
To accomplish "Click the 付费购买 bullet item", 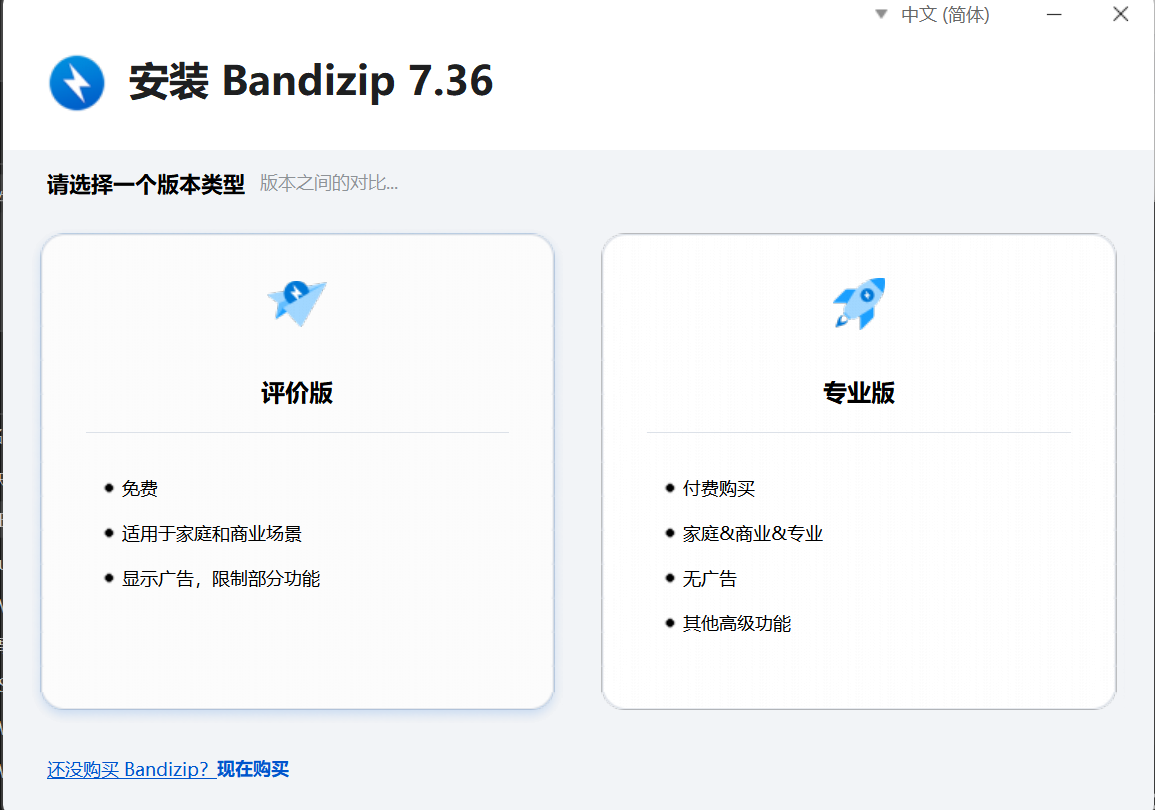I will point(719,489).
